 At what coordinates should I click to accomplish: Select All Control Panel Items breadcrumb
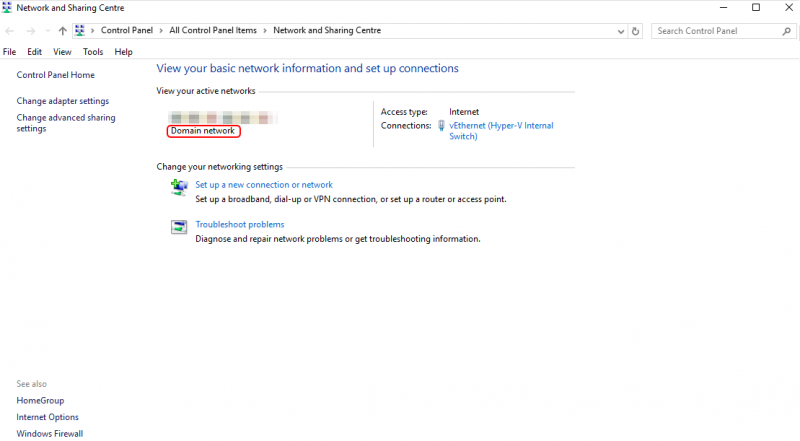pyautogui.click(x=213, y=30)
